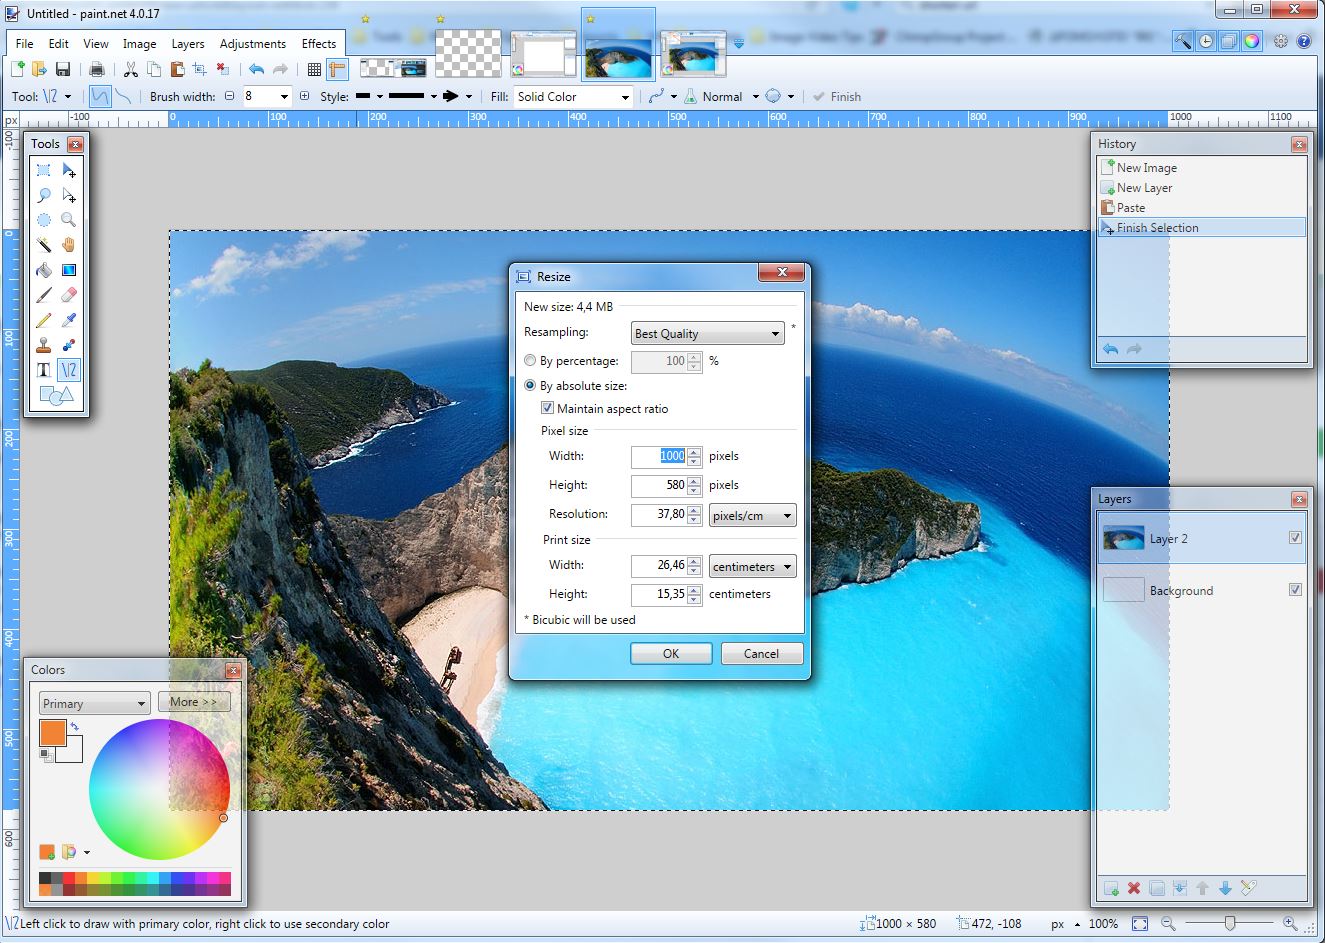
Task: Select the Eraser tool
Action: click(x=68, y=295)
